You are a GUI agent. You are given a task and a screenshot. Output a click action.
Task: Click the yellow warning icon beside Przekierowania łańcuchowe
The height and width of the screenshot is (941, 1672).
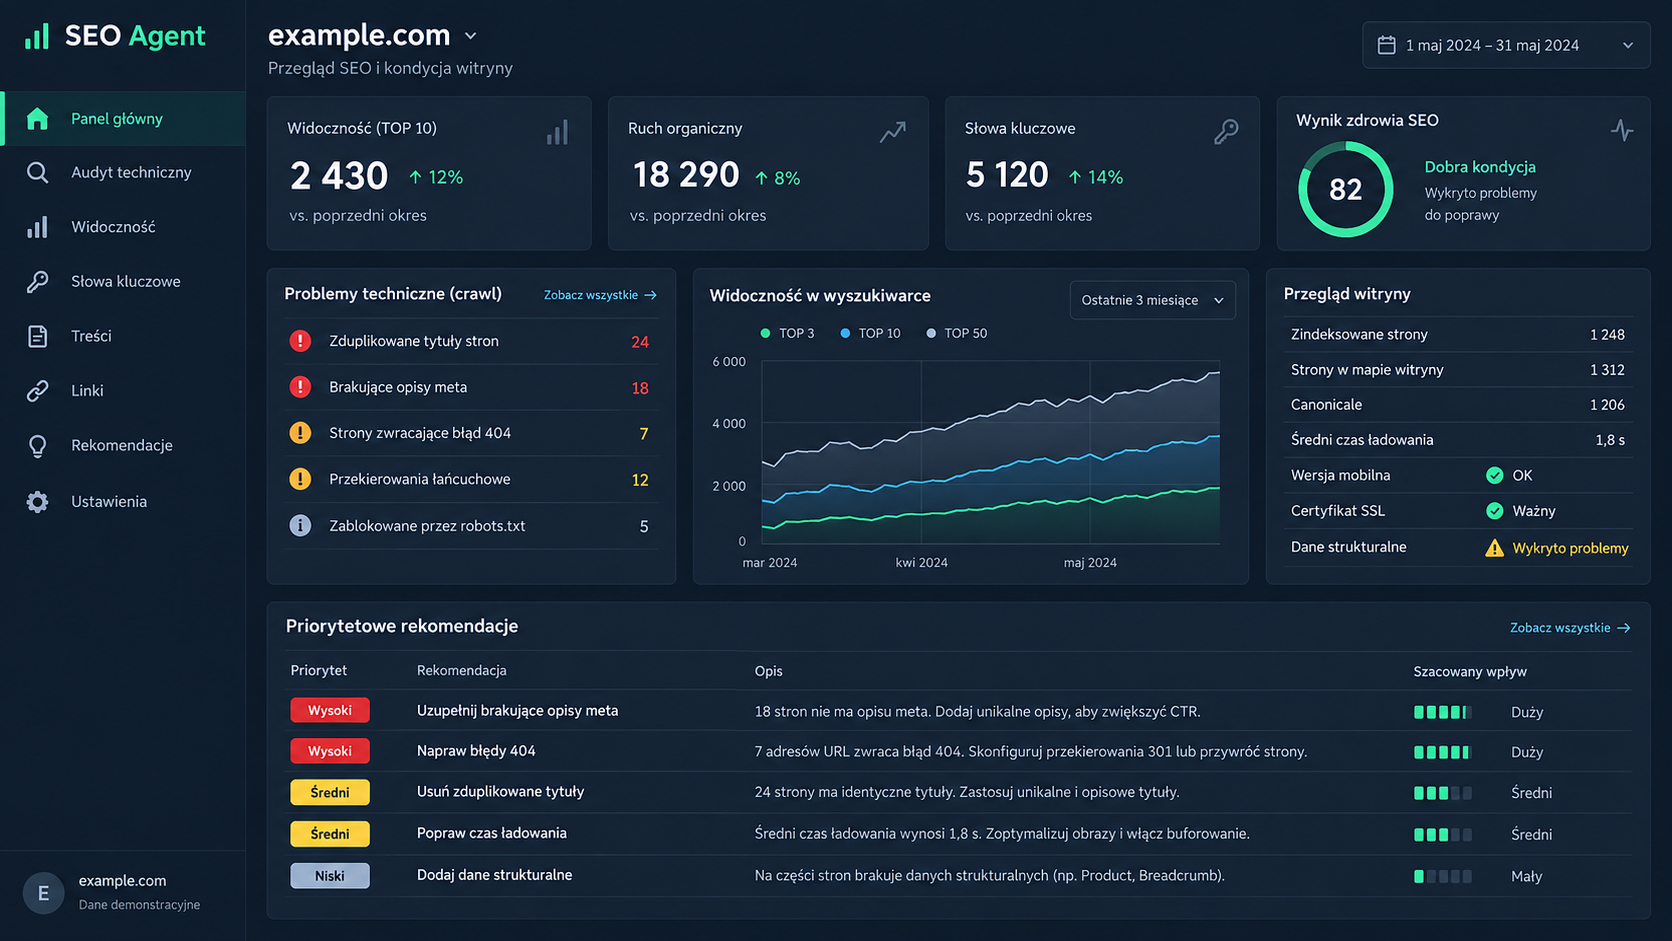coord(300,479)
